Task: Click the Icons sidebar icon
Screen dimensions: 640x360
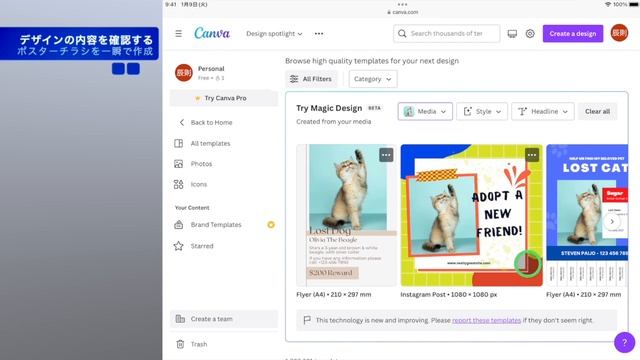Action: click(178, 184)
